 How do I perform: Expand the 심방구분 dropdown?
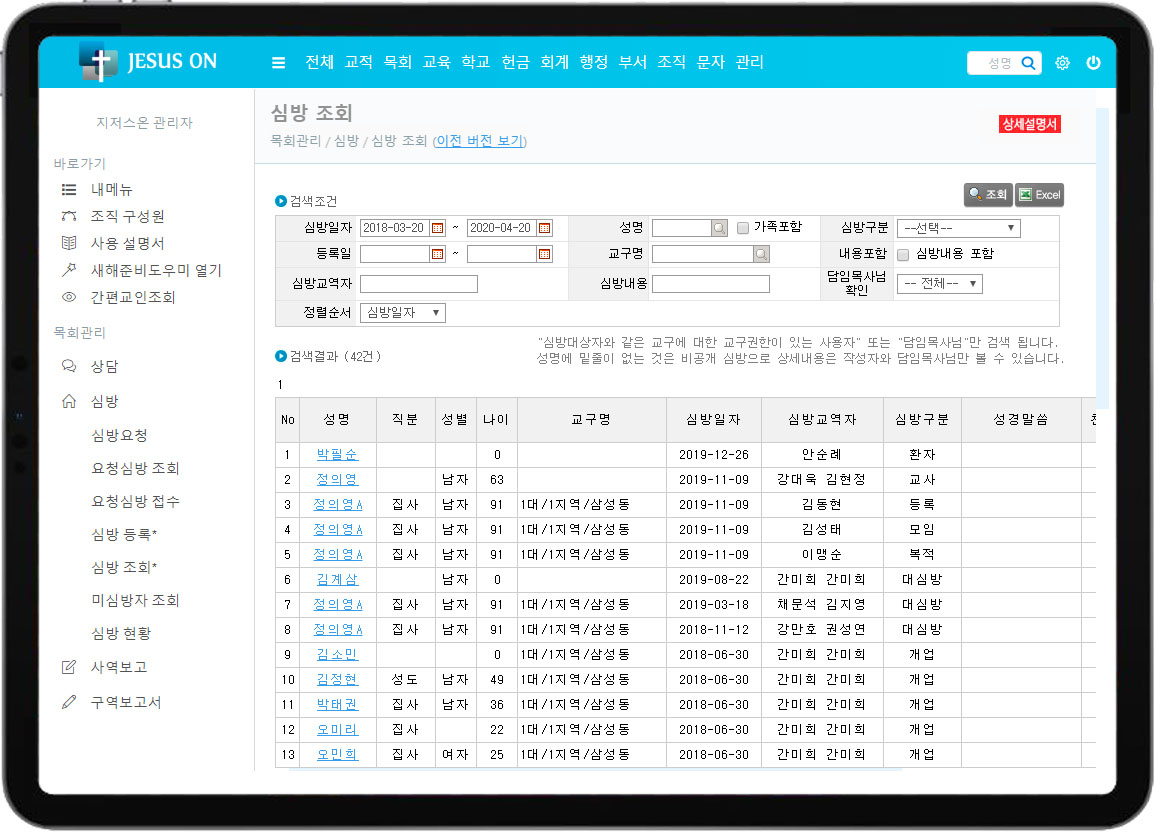coord(957,228)
